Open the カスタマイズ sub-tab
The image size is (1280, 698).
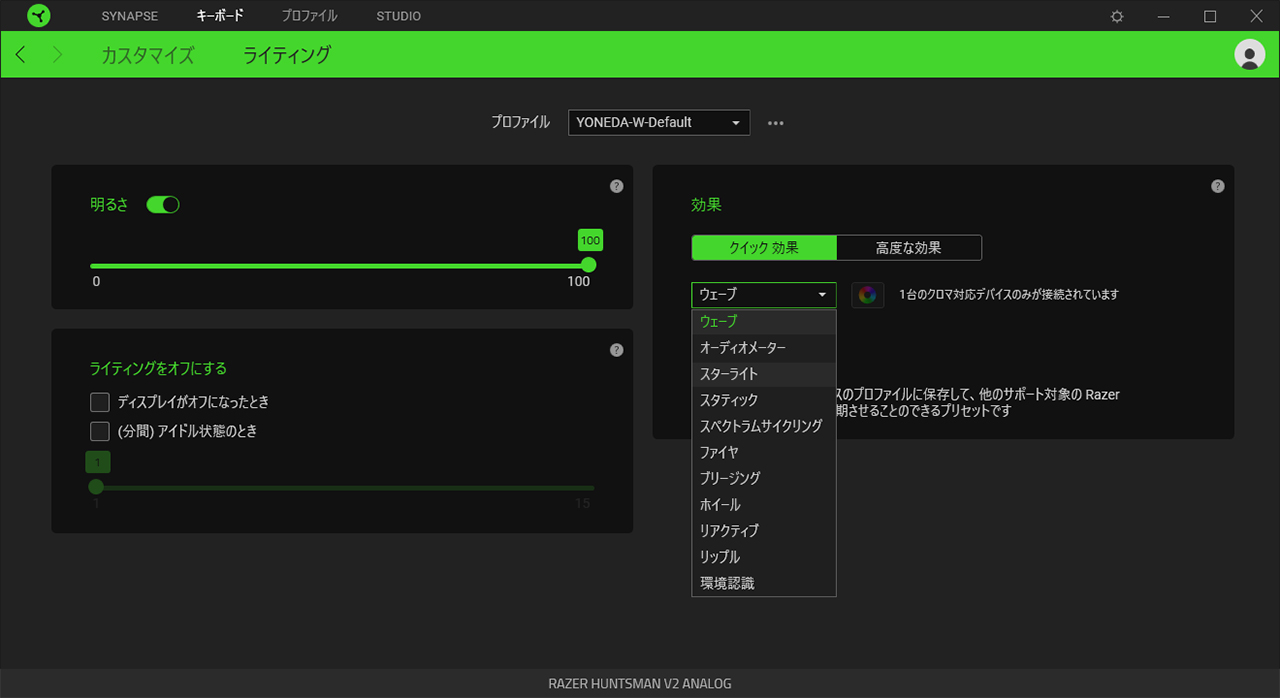tap(148, 55)
